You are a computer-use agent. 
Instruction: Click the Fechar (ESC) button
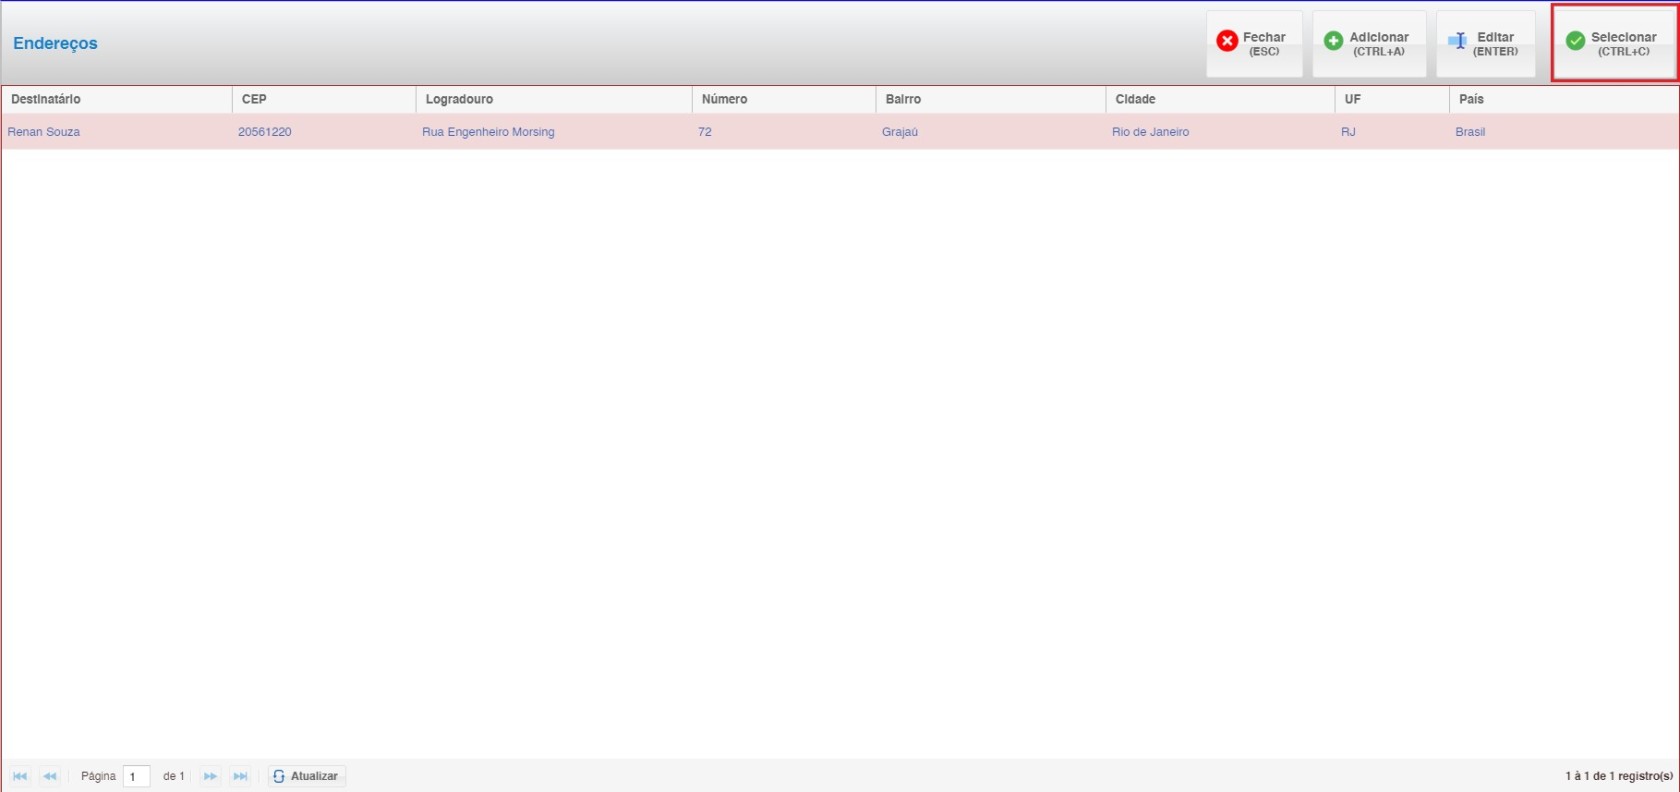(1253, 43)
